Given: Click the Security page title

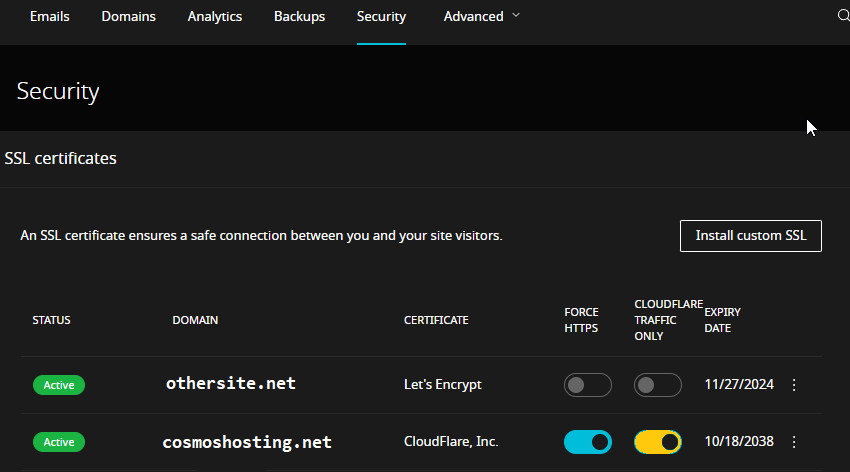Looking at the screenshot, I should click(x=57, y=91).
